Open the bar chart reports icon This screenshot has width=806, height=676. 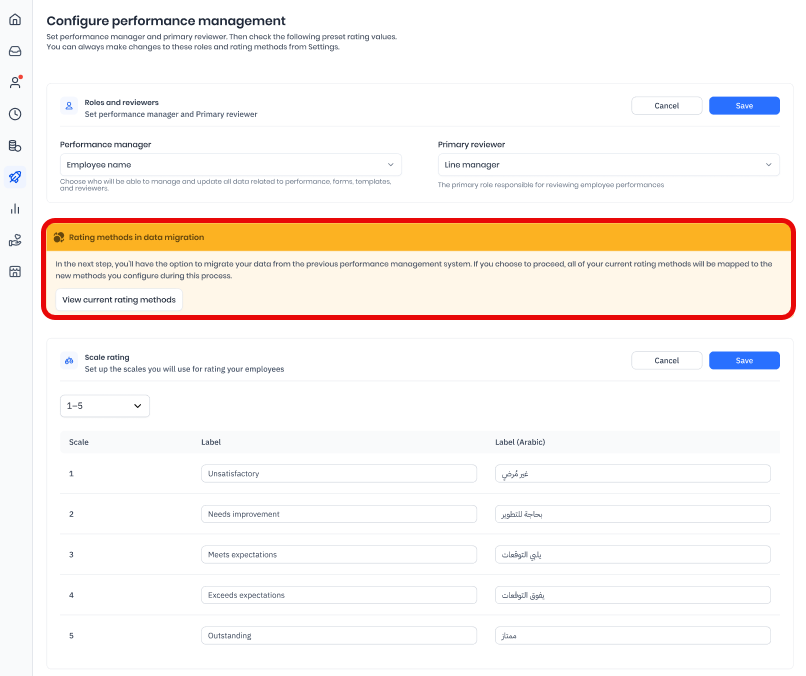click(15, 209)
